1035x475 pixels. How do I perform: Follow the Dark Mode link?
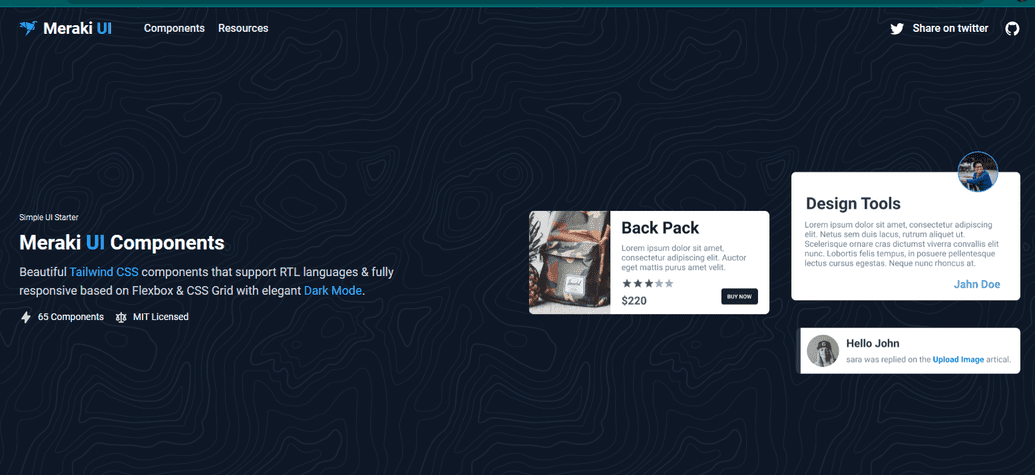(333, 290)
